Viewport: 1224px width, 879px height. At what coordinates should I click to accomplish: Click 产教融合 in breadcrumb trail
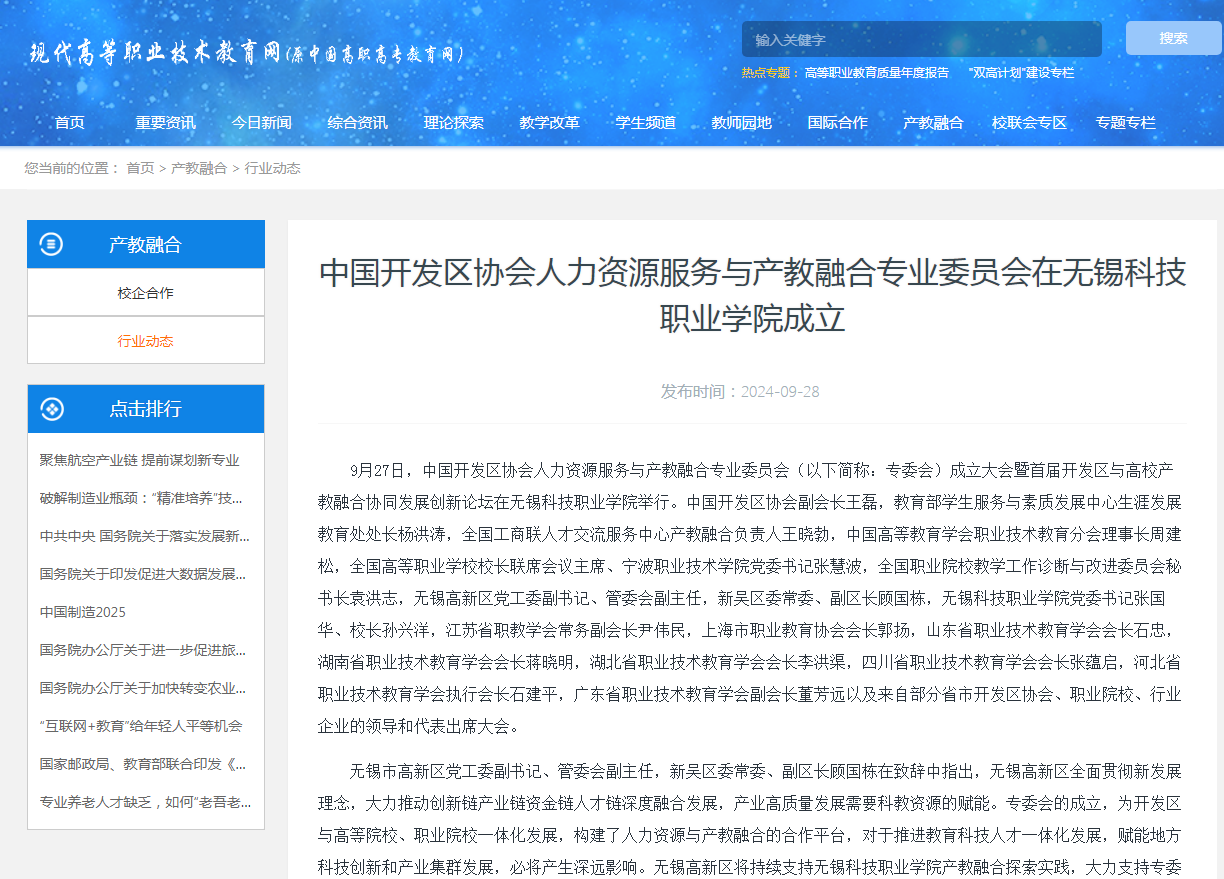[199, 168]
